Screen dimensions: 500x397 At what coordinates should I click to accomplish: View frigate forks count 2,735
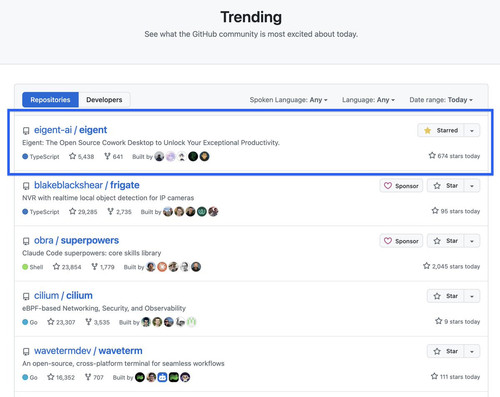click(119, 212)
